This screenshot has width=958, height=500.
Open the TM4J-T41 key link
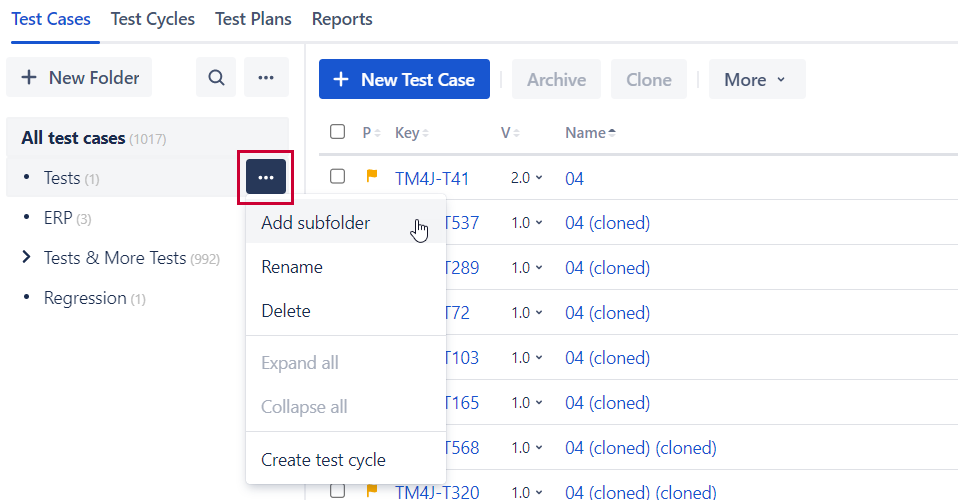(432, 178)
